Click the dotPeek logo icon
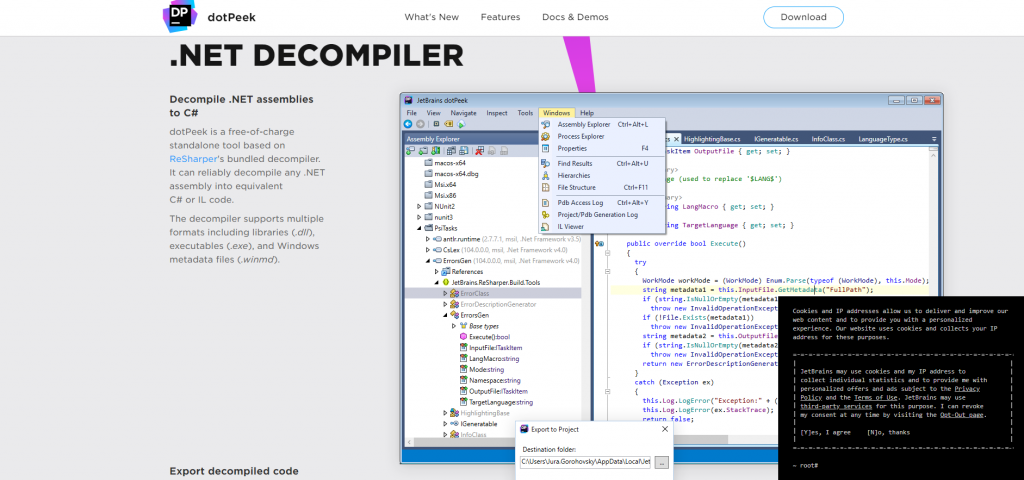 [180, 17]
